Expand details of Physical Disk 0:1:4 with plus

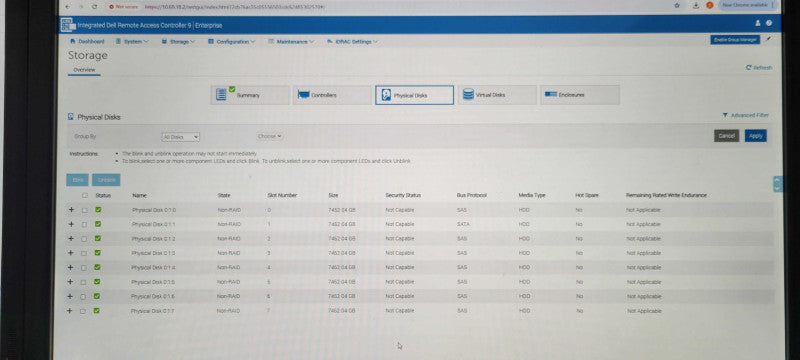(70, 267)
